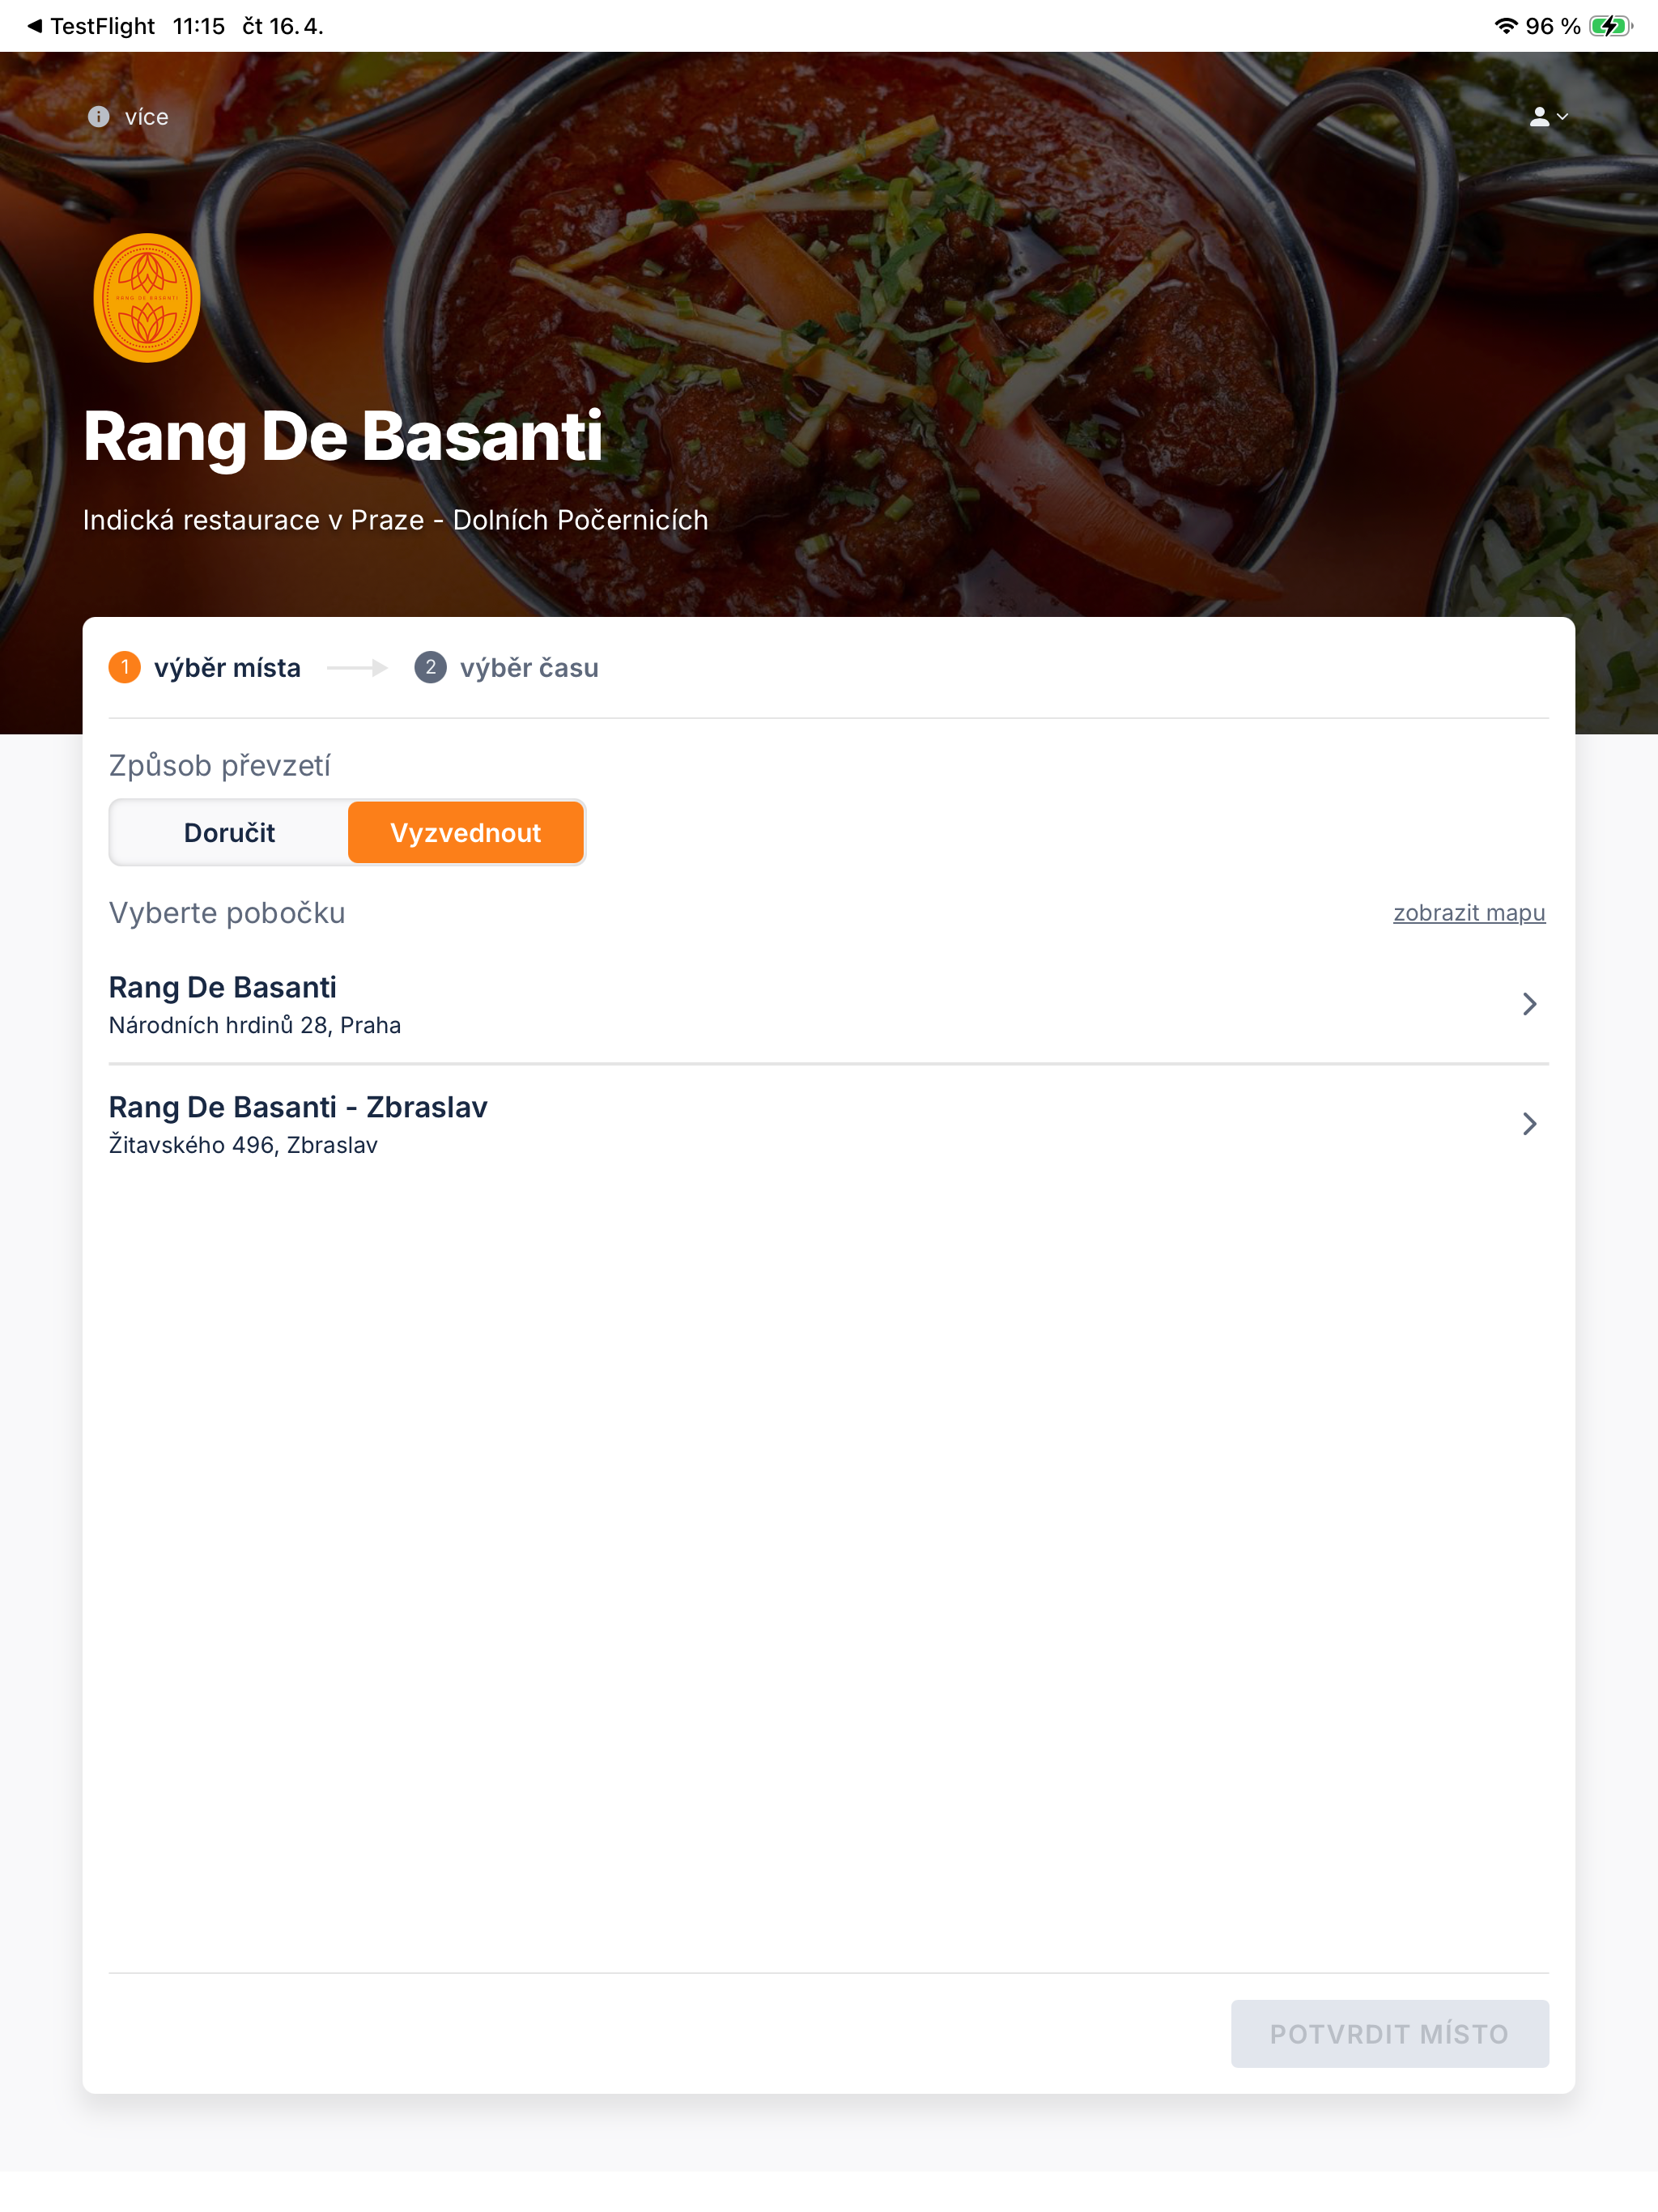Open the zobrazit mapu link
This screenshot has height=2212, width=1658.
pyautogui.click(x=1469, y=913)
